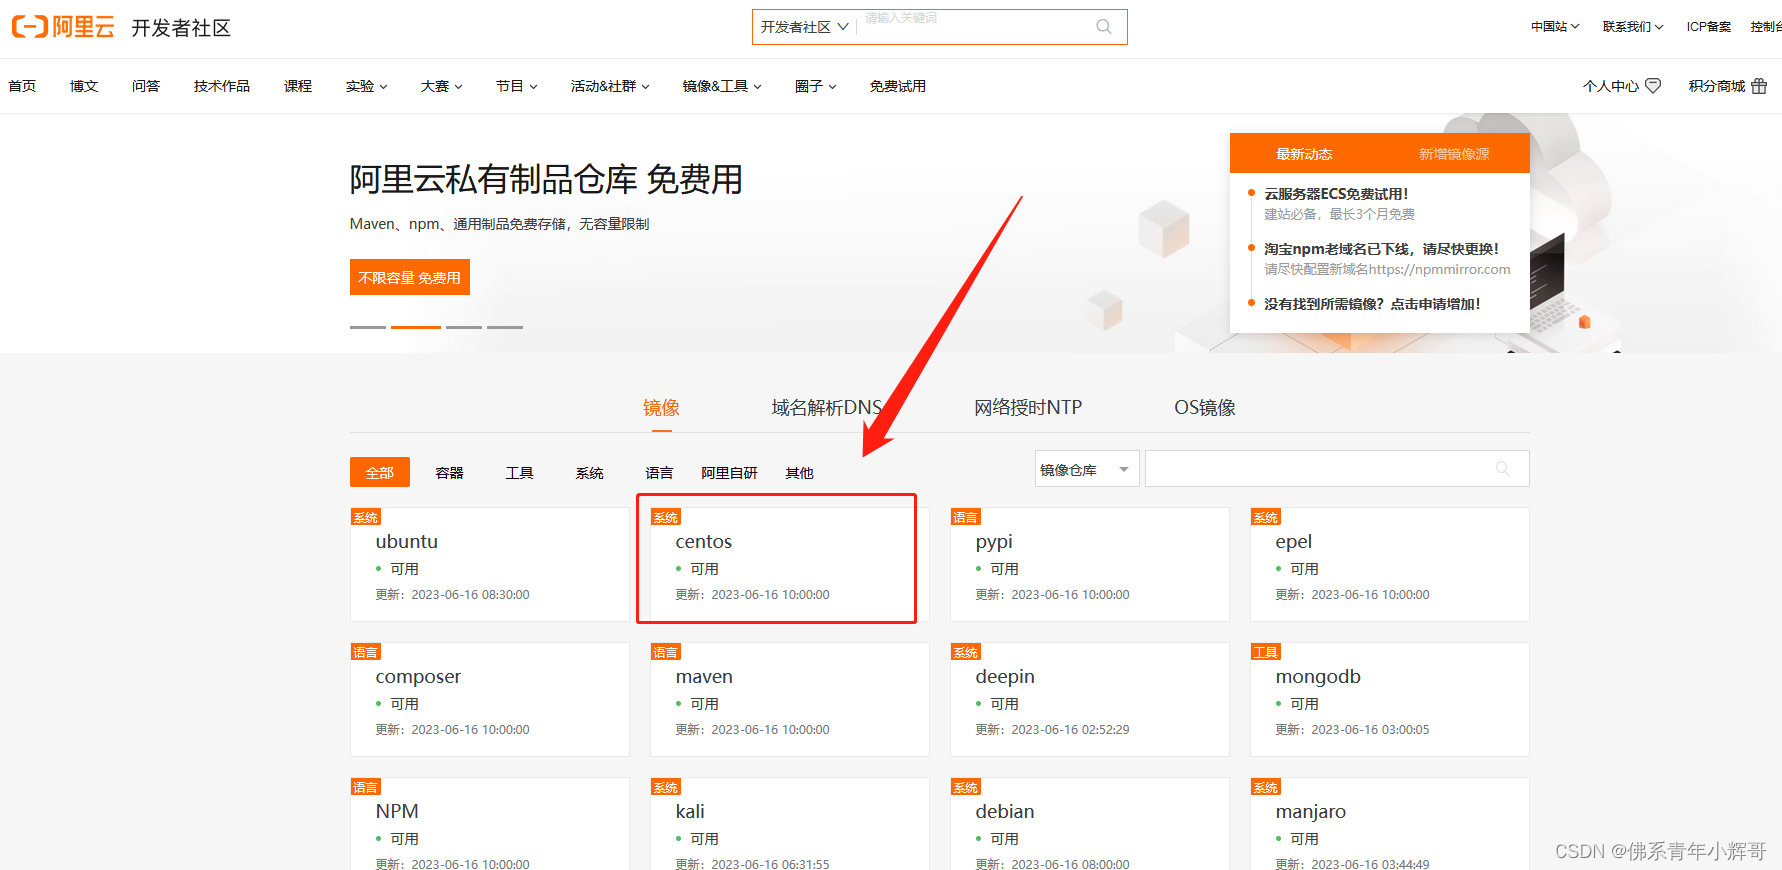Expand the 节目 nav menu
The width and height of the screenshot is (1782, 870).
pos(516,86)
